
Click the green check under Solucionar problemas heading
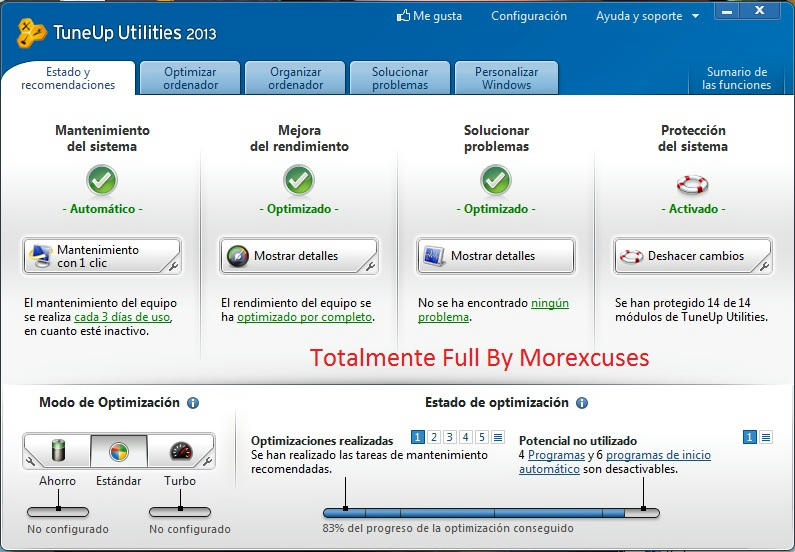[x=496, y=180]
